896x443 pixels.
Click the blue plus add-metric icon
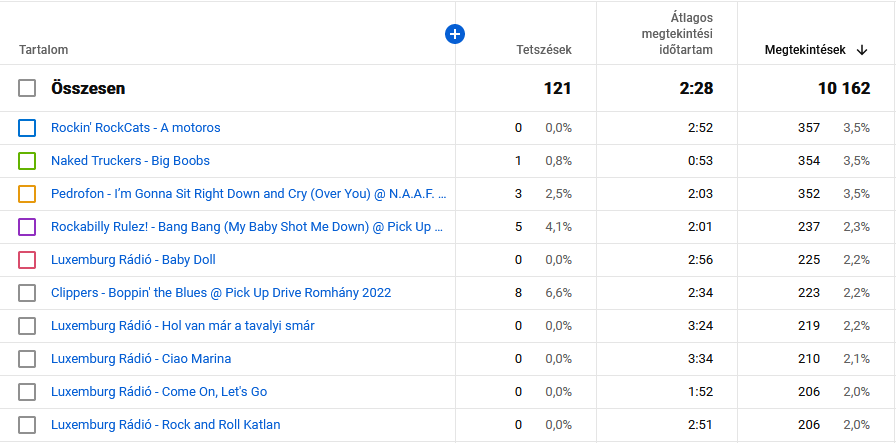point(454,35)
